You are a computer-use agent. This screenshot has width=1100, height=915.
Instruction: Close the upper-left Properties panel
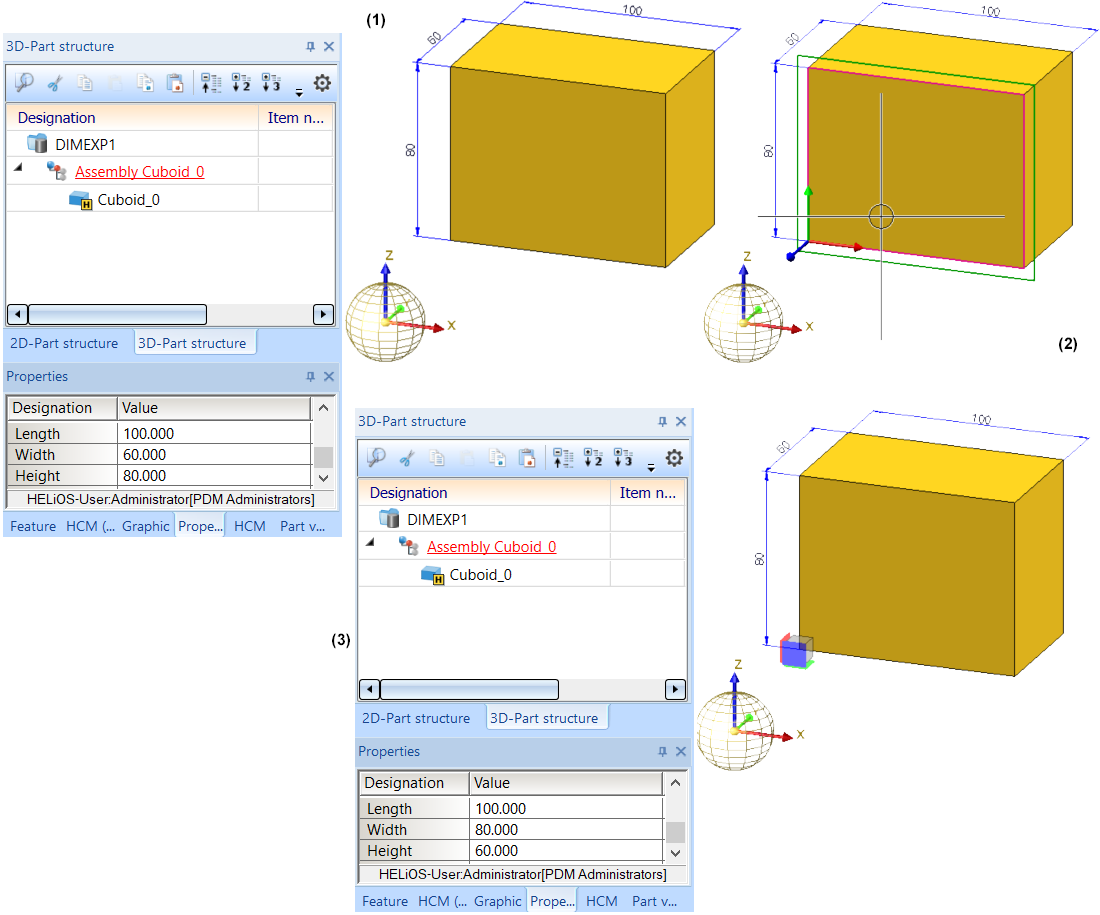[x=329, y=377]
